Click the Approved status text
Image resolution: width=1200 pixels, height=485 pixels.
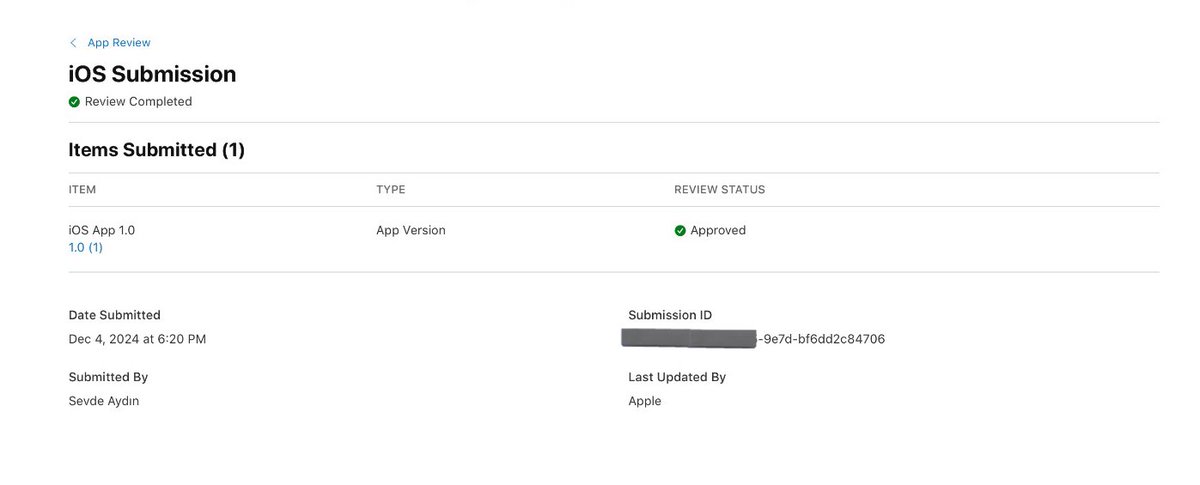click(718, 230)
